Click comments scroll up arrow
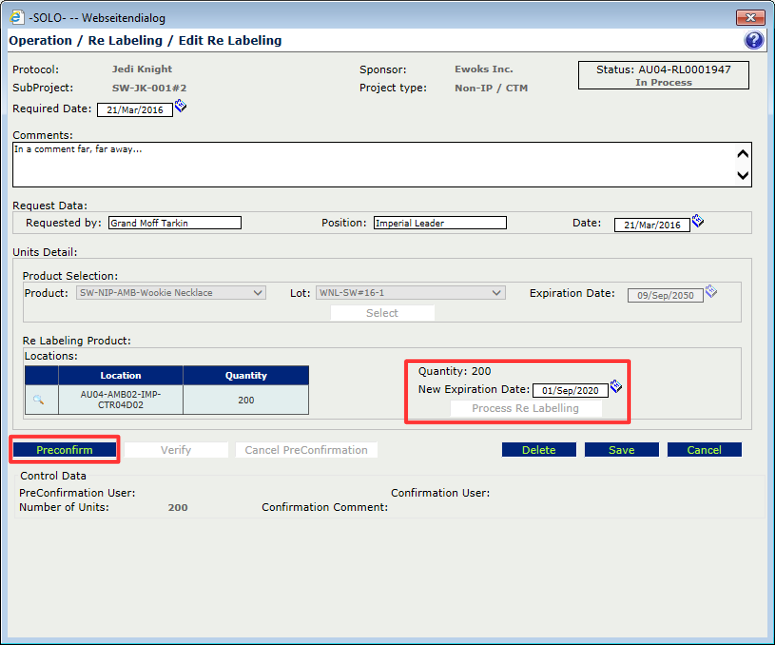This screenshot has width=775, height=645. pos(742,154)
